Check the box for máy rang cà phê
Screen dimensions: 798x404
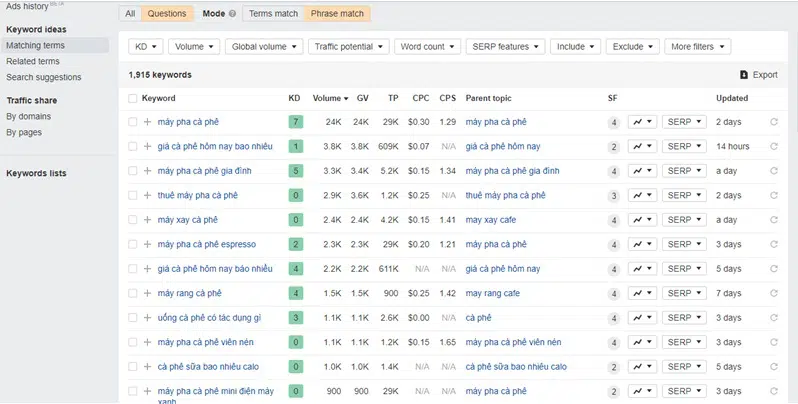(133, 293)
